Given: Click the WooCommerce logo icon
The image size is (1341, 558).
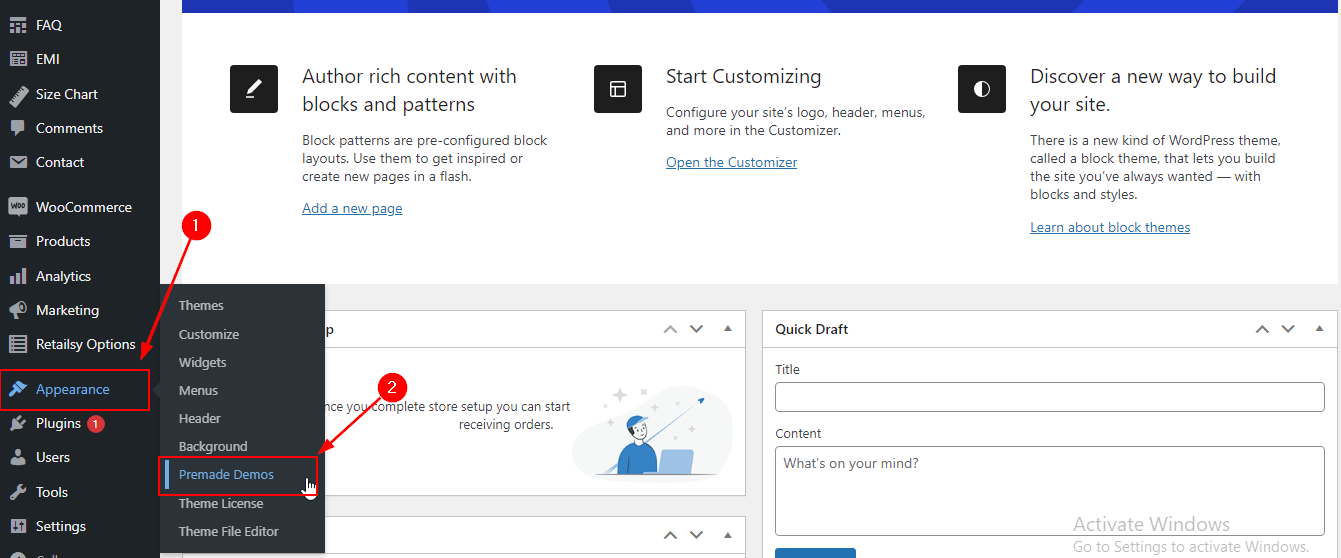Looking at the screenshot, I should 18,207.
